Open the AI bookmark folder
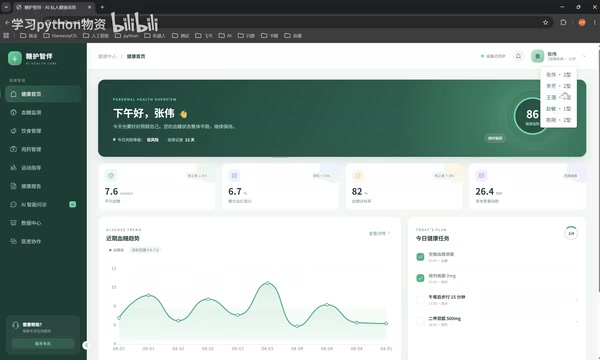This screenshot has width=600, height=360. (225, 36)
